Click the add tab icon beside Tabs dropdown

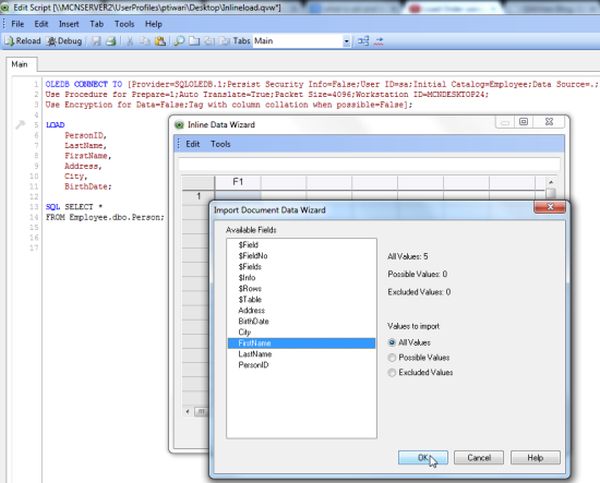pyautogui.click(x=363, y=41)
